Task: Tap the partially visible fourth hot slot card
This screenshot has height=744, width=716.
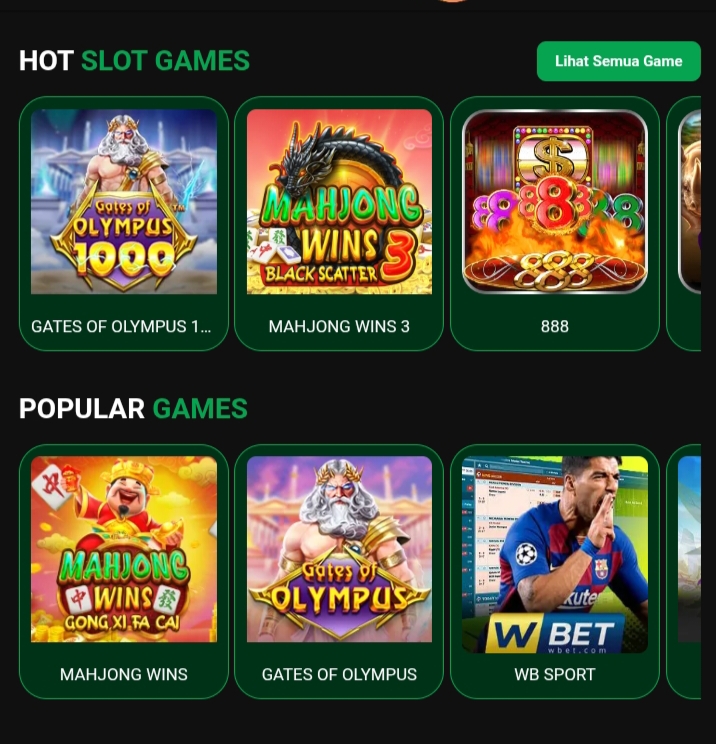Action: click(684, 223)
